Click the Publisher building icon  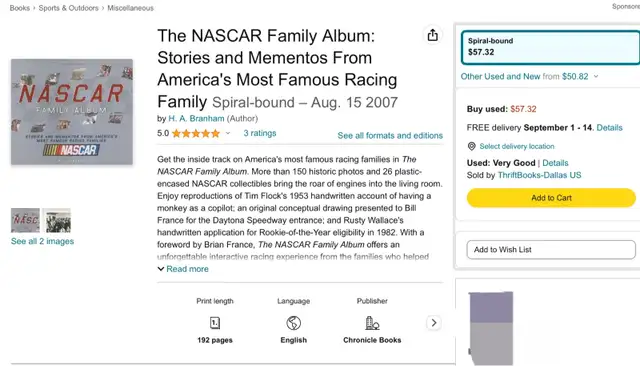[x=372, y=323]
